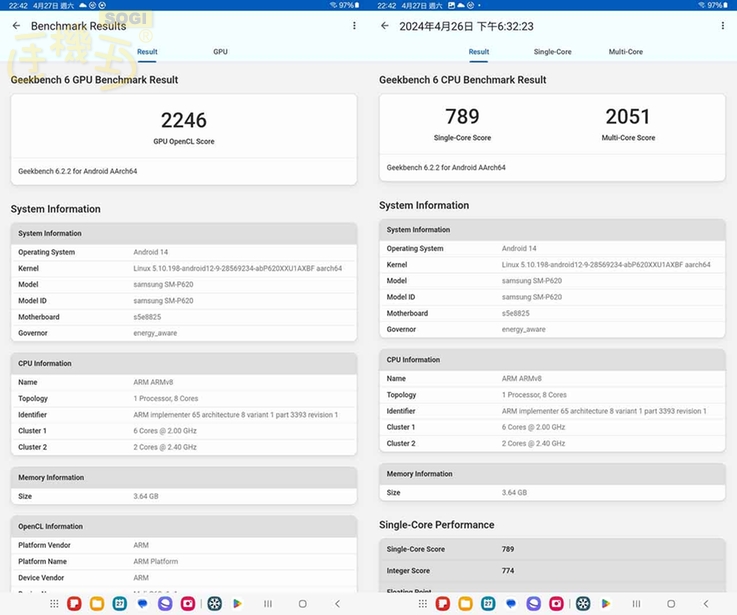This screenshot has width=737, height=615.
Task: Tap the 789 Single-Core score at top
Action: tap(463, 117)
